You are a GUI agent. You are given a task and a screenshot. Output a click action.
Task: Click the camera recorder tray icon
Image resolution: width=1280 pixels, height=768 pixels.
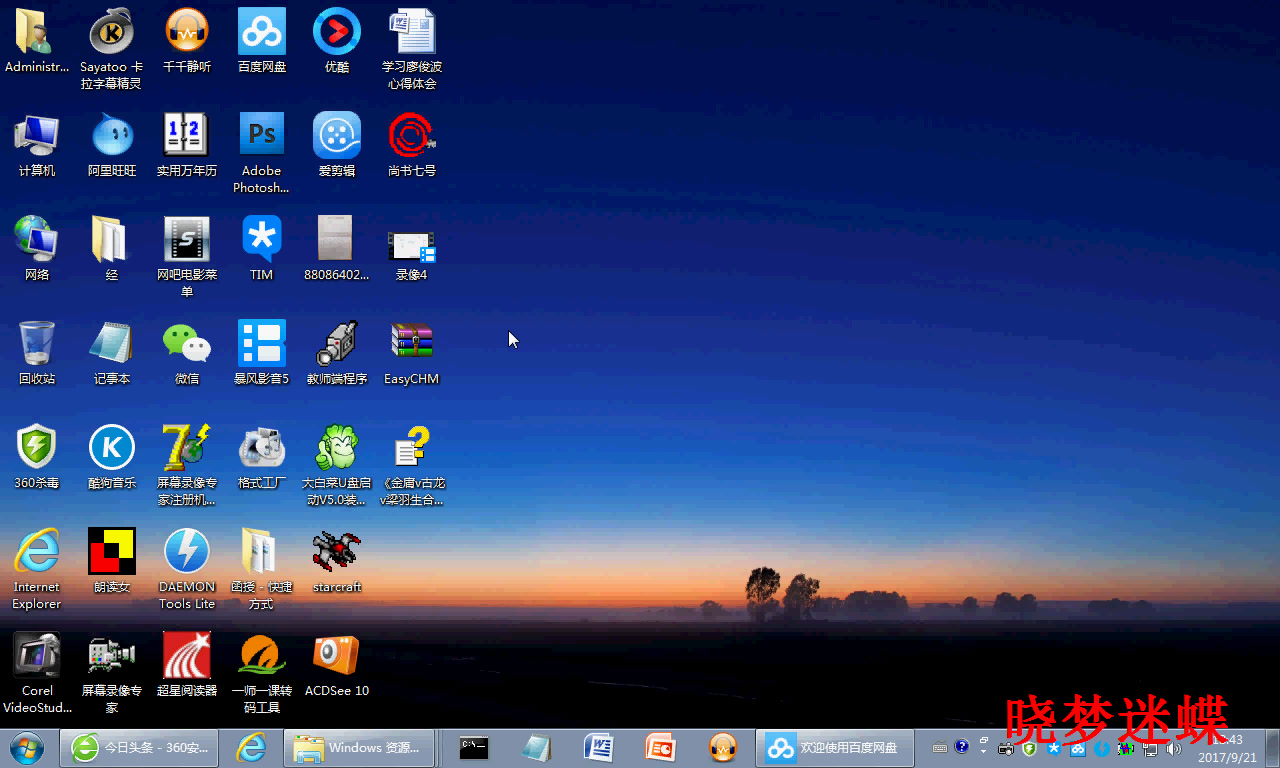[1006, 748]
